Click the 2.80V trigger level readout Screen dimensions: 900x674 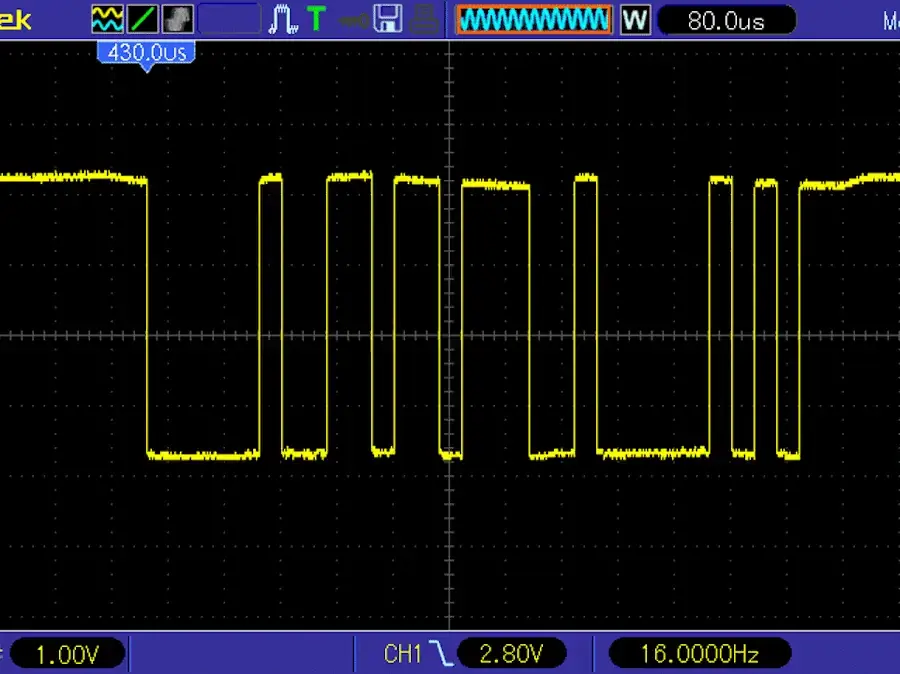(512, 653)
